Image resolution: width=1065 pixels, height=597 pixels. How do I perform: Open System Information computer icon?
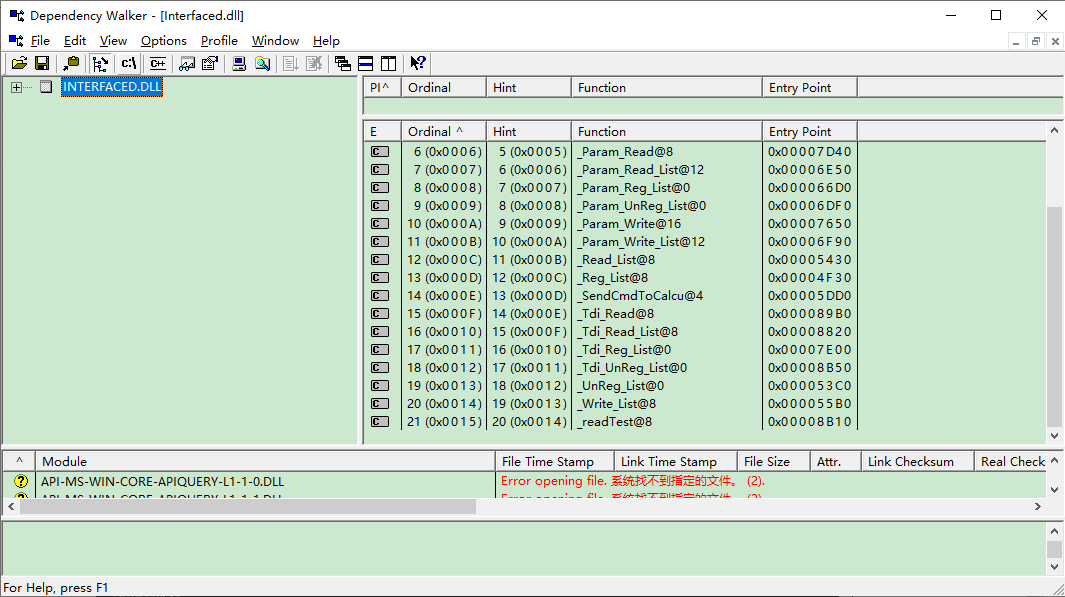(239, 63)
